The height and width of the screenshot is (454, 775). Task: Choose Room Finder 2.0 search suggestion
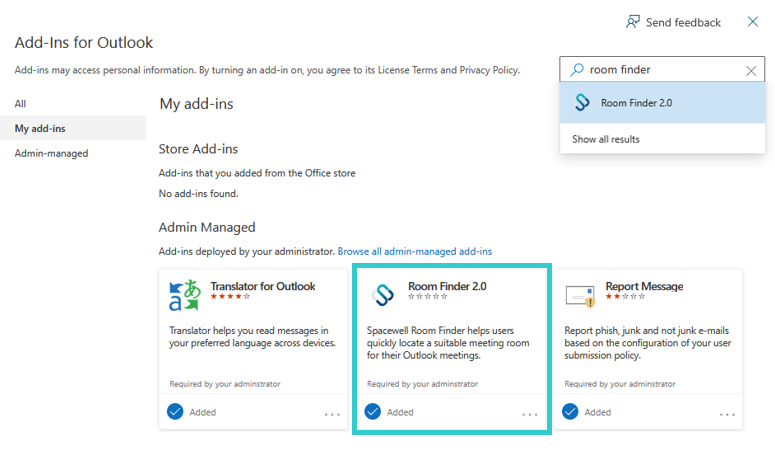pos(662,103)
